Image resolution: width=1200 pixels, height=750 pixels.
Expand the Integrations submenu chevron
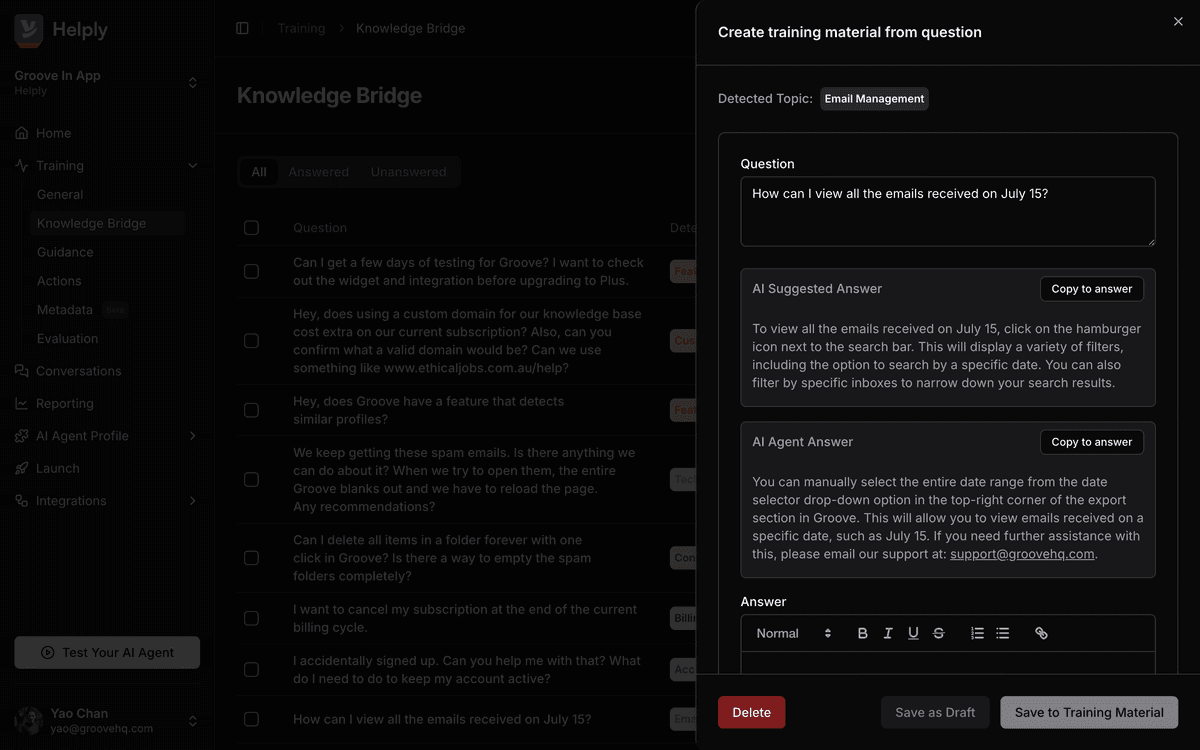click(193, 501)
